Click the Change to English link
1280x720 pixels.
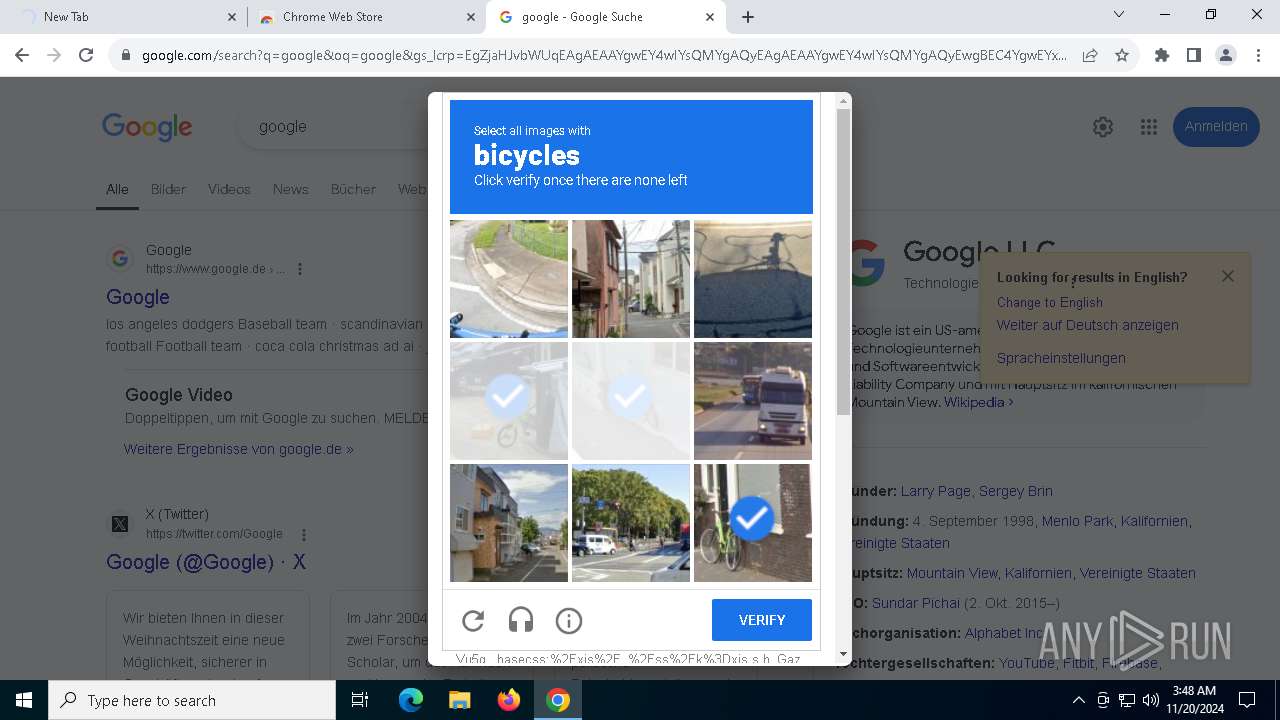[1050, 302]
